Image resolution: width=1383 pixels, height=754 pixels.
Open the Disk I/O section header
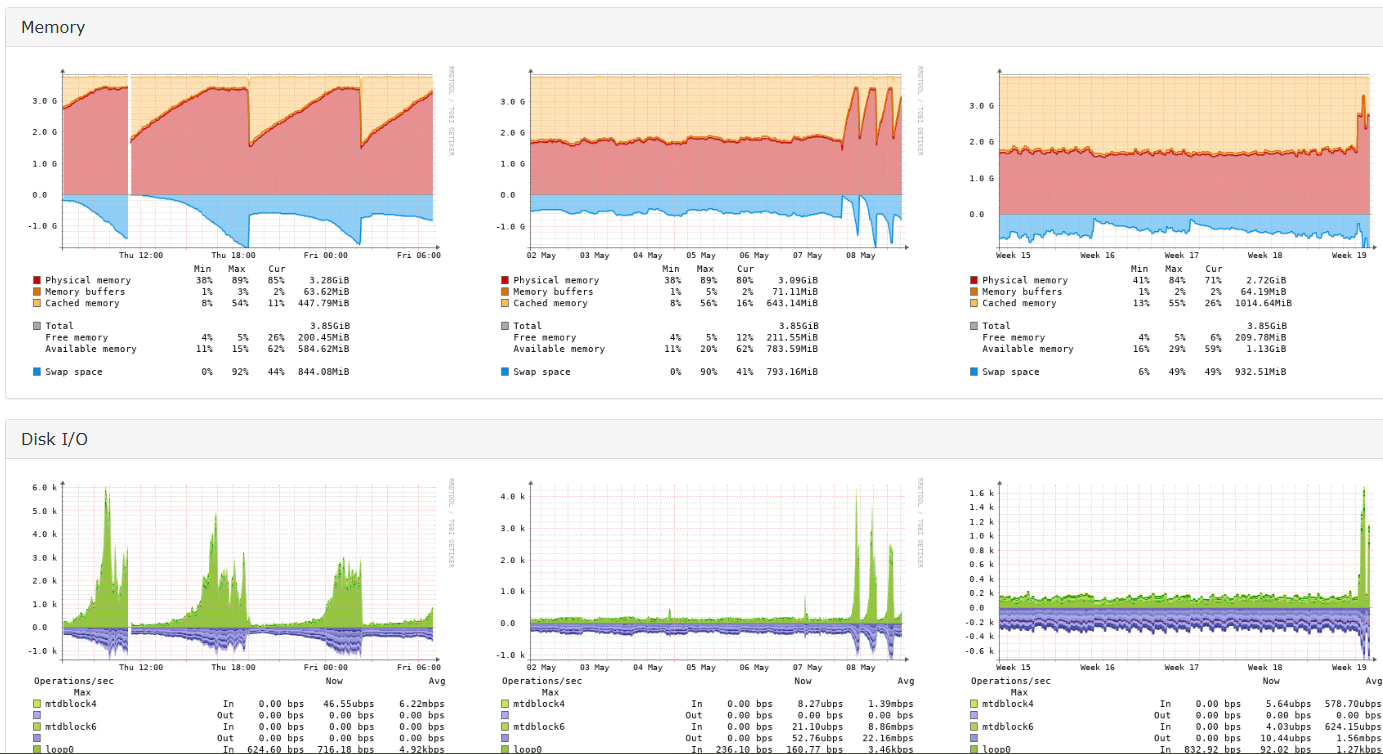[x=54, y=439]
